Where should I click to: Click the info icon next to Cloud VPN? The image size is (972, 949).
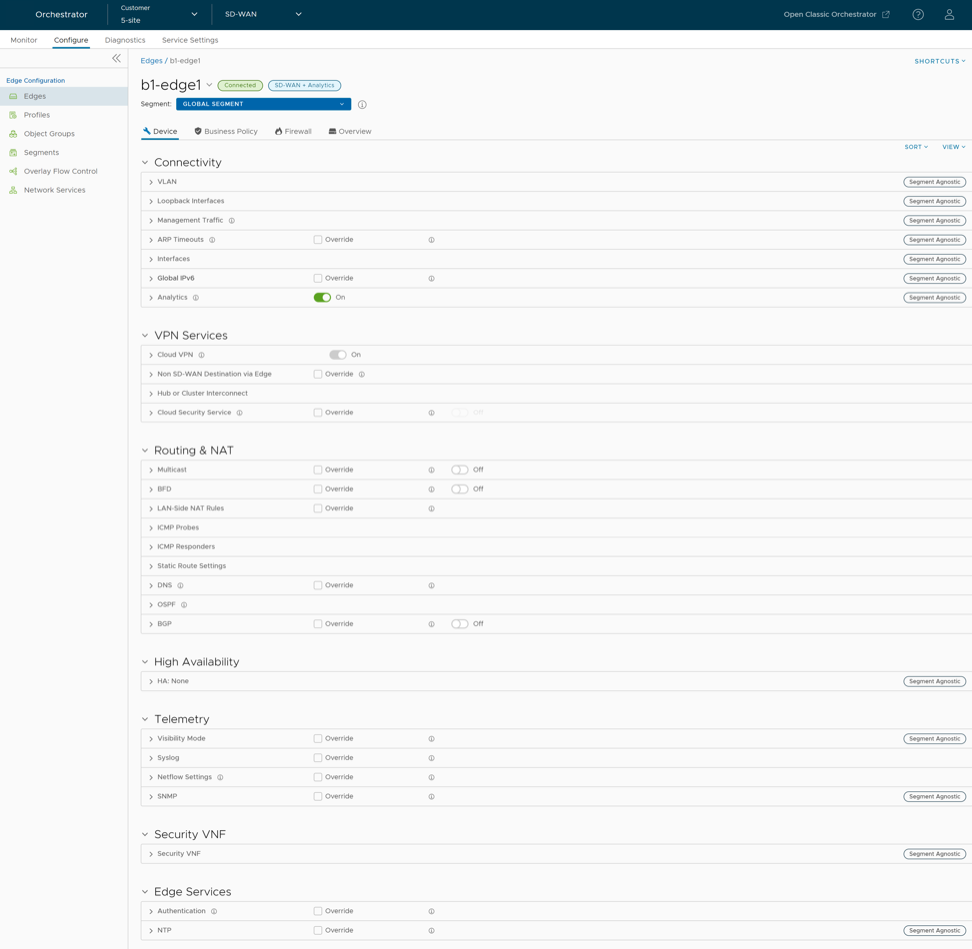pos(201,355)
